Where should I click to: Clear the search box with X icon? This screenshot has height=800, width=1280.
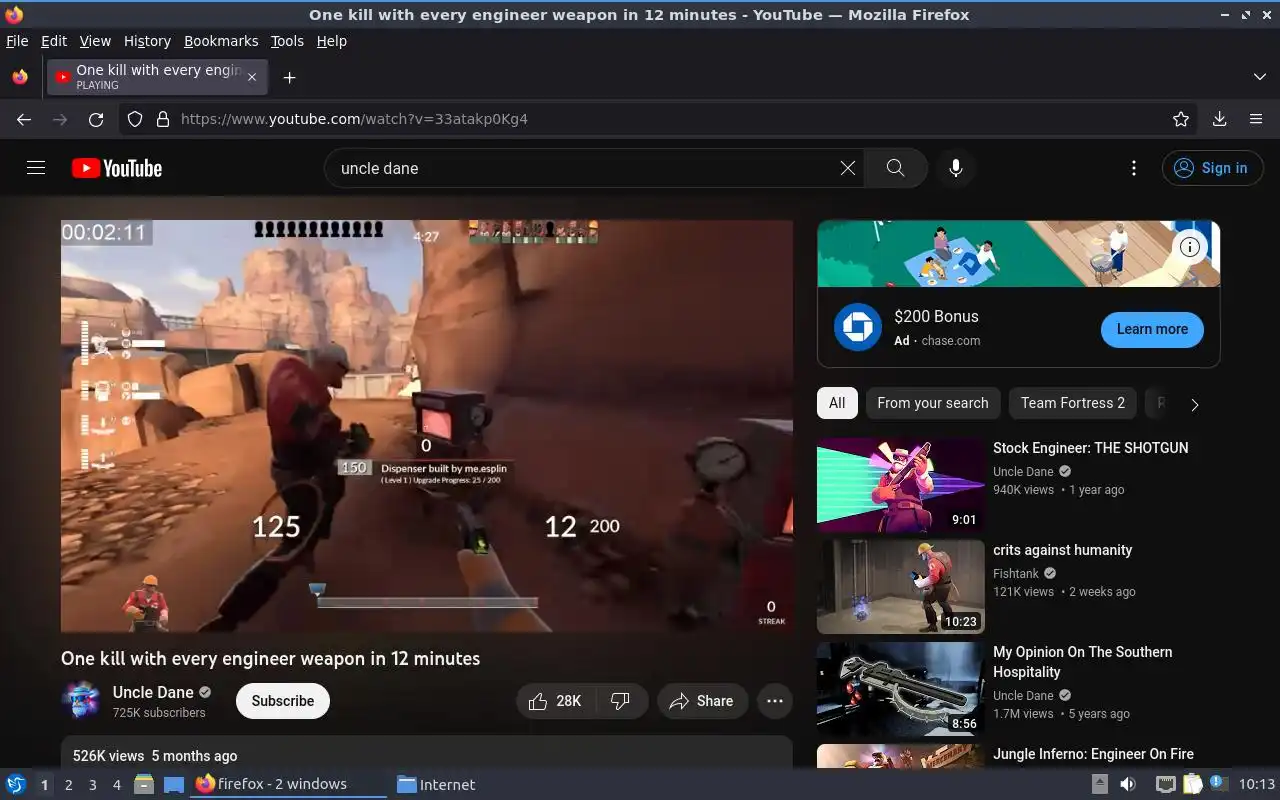(x=847, y=168)
